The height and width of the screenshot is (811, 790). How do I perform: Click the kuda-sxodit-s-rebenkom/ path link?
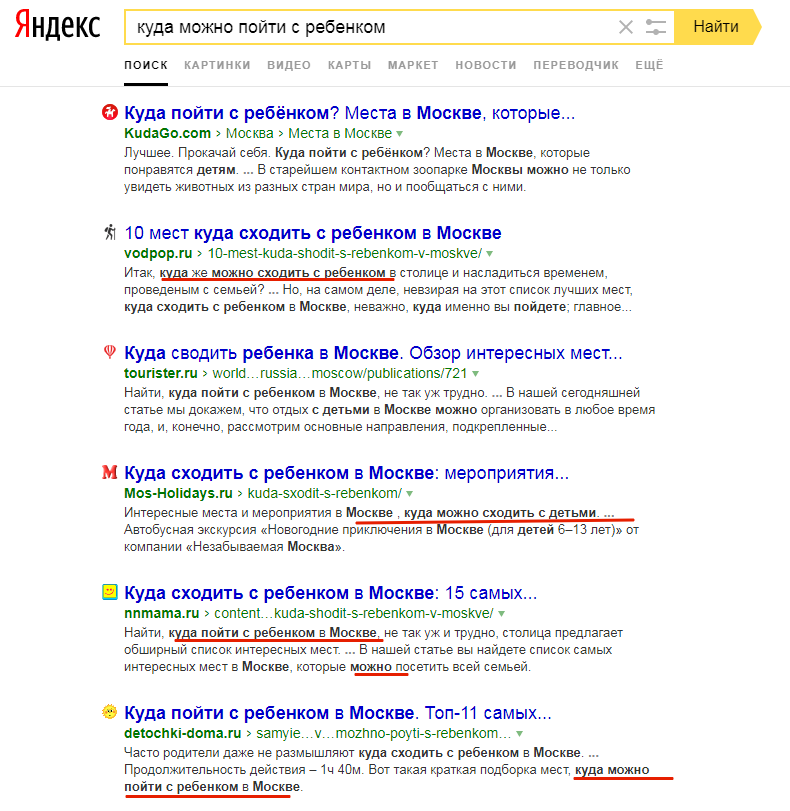(324, 493)
